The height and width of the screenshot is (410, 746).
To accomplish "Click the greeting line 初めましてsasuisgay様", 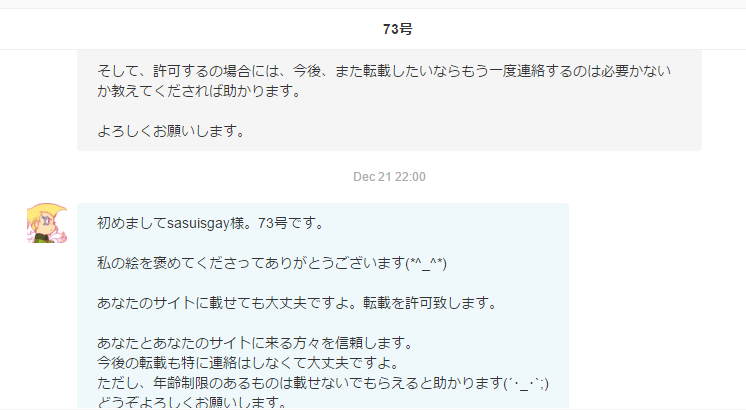I will 211,223.
